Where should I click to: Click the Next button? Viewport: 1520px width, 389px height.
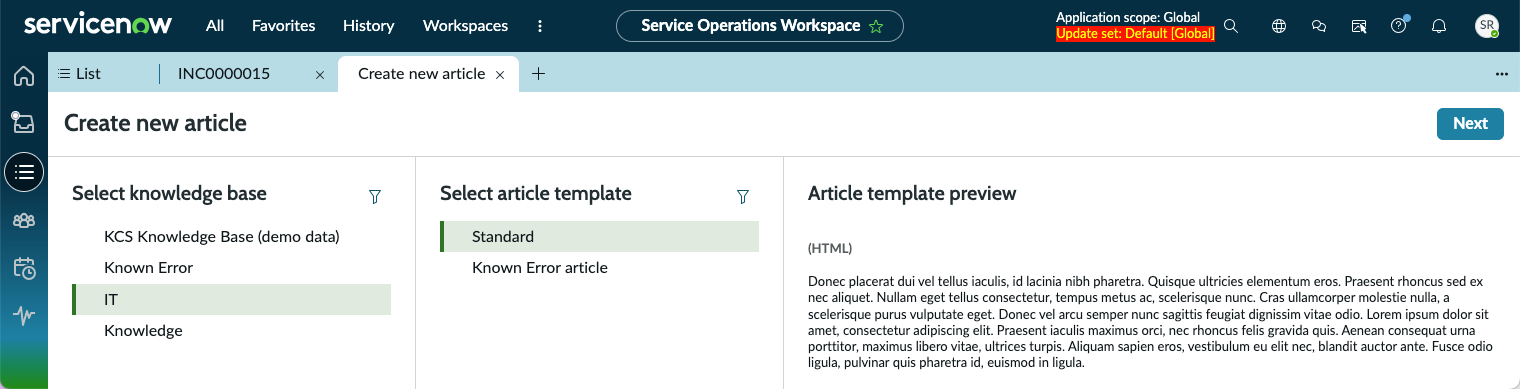[1470, 124]
